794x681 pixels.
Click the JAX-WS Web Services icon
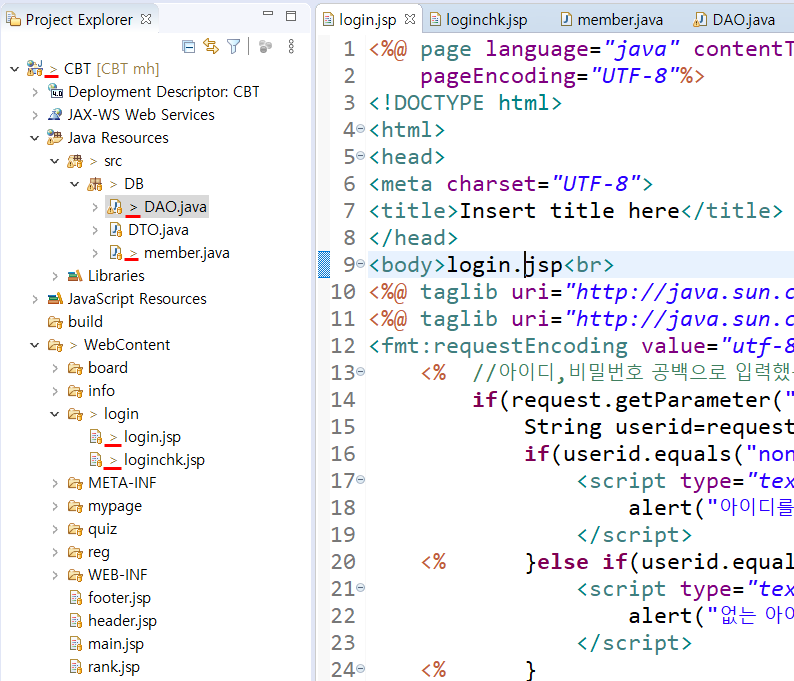[x=55, y=114]
